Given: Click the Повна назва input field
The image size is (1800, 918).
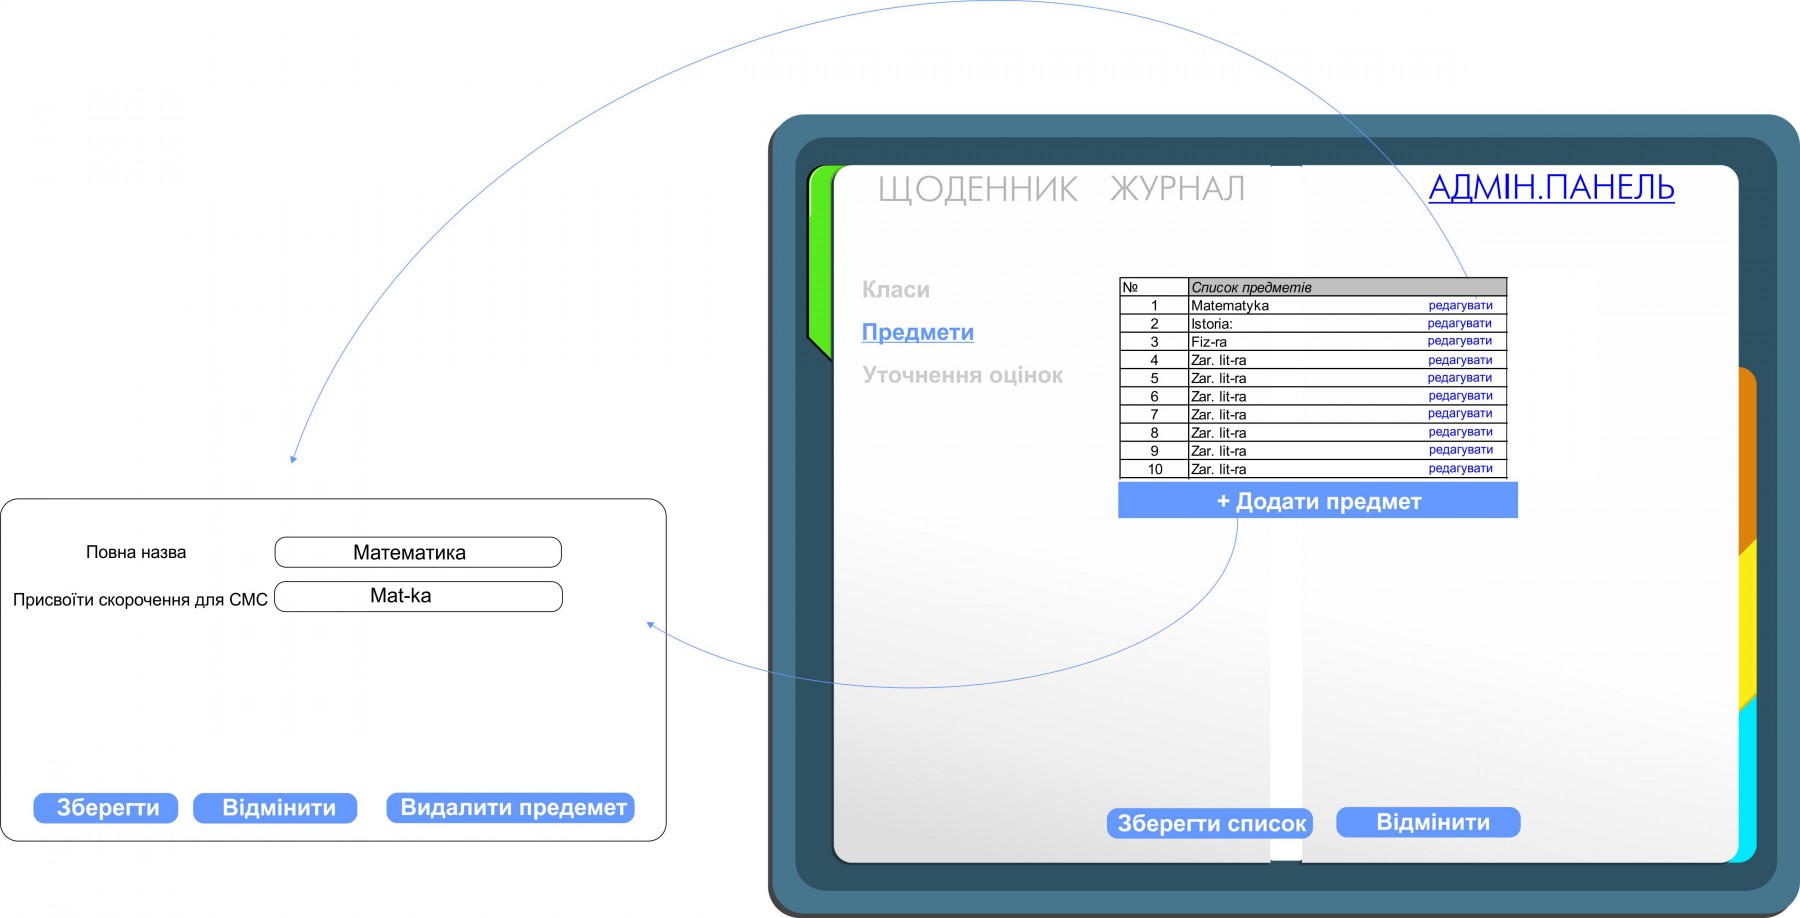Looking at the screenshot, I should pyautogui.click(x=418, y=552).
